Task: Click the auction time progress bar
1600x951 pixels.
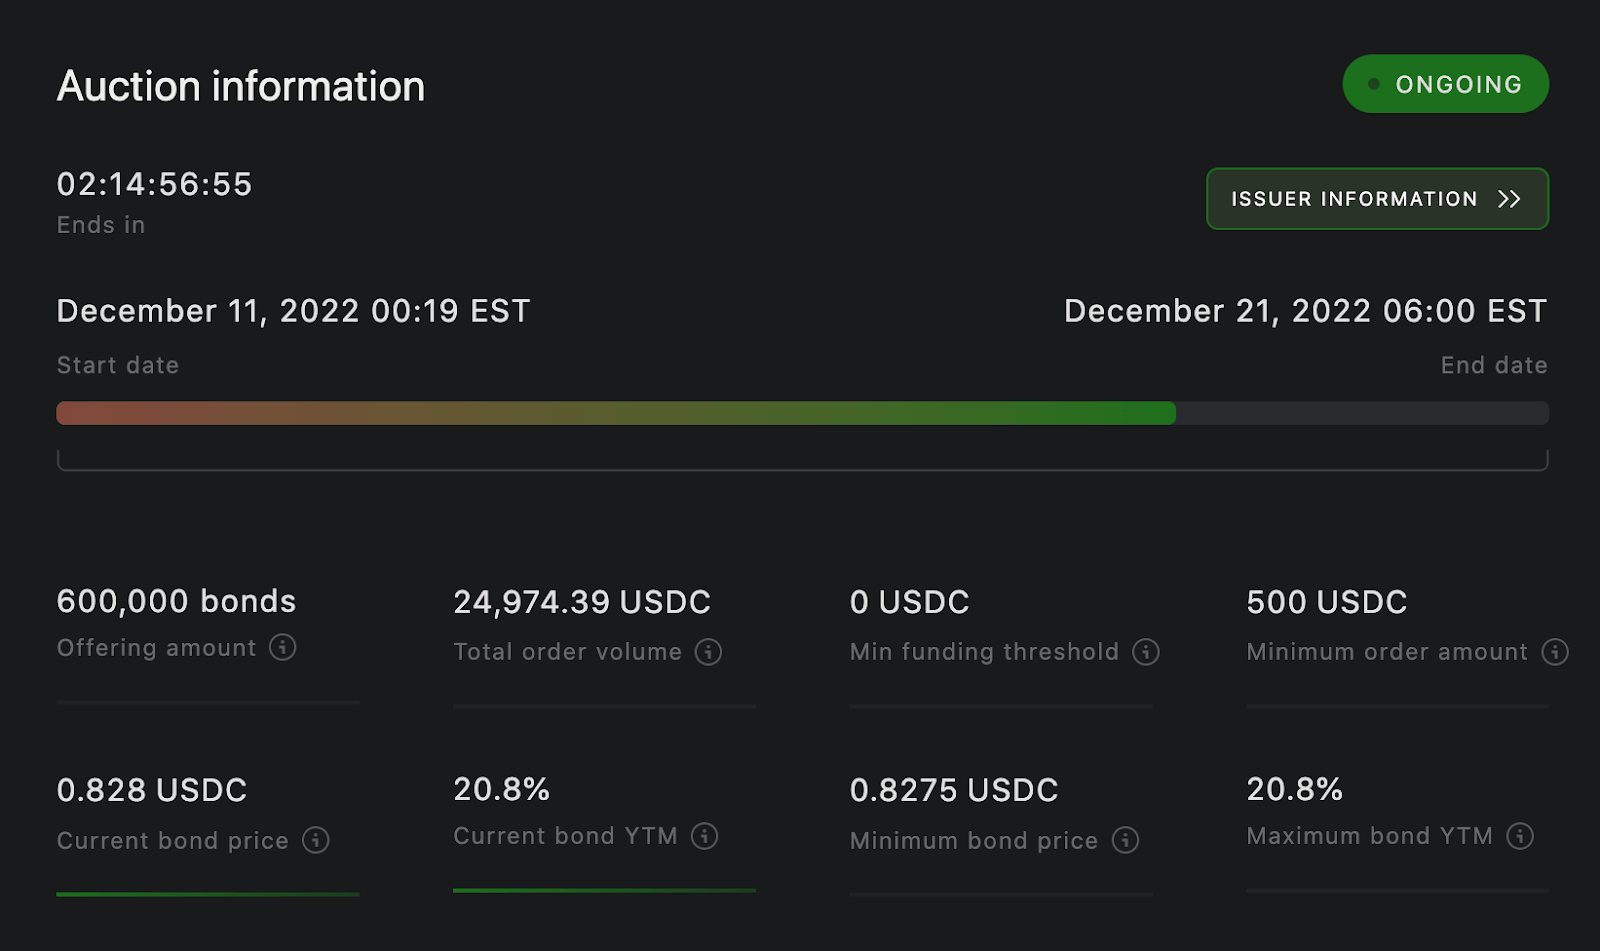Action: [802, 413]
